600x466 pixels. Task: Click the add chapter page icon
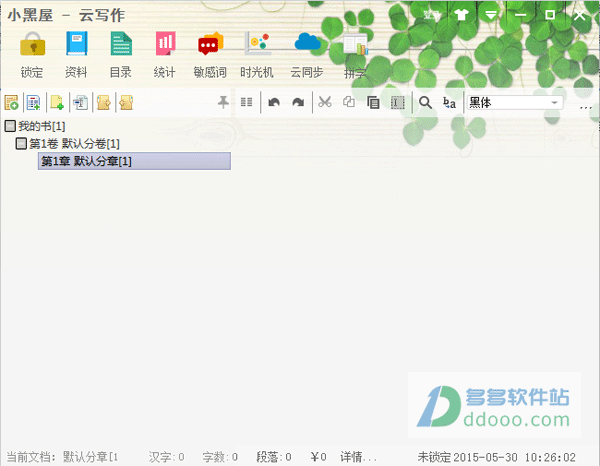57,103
